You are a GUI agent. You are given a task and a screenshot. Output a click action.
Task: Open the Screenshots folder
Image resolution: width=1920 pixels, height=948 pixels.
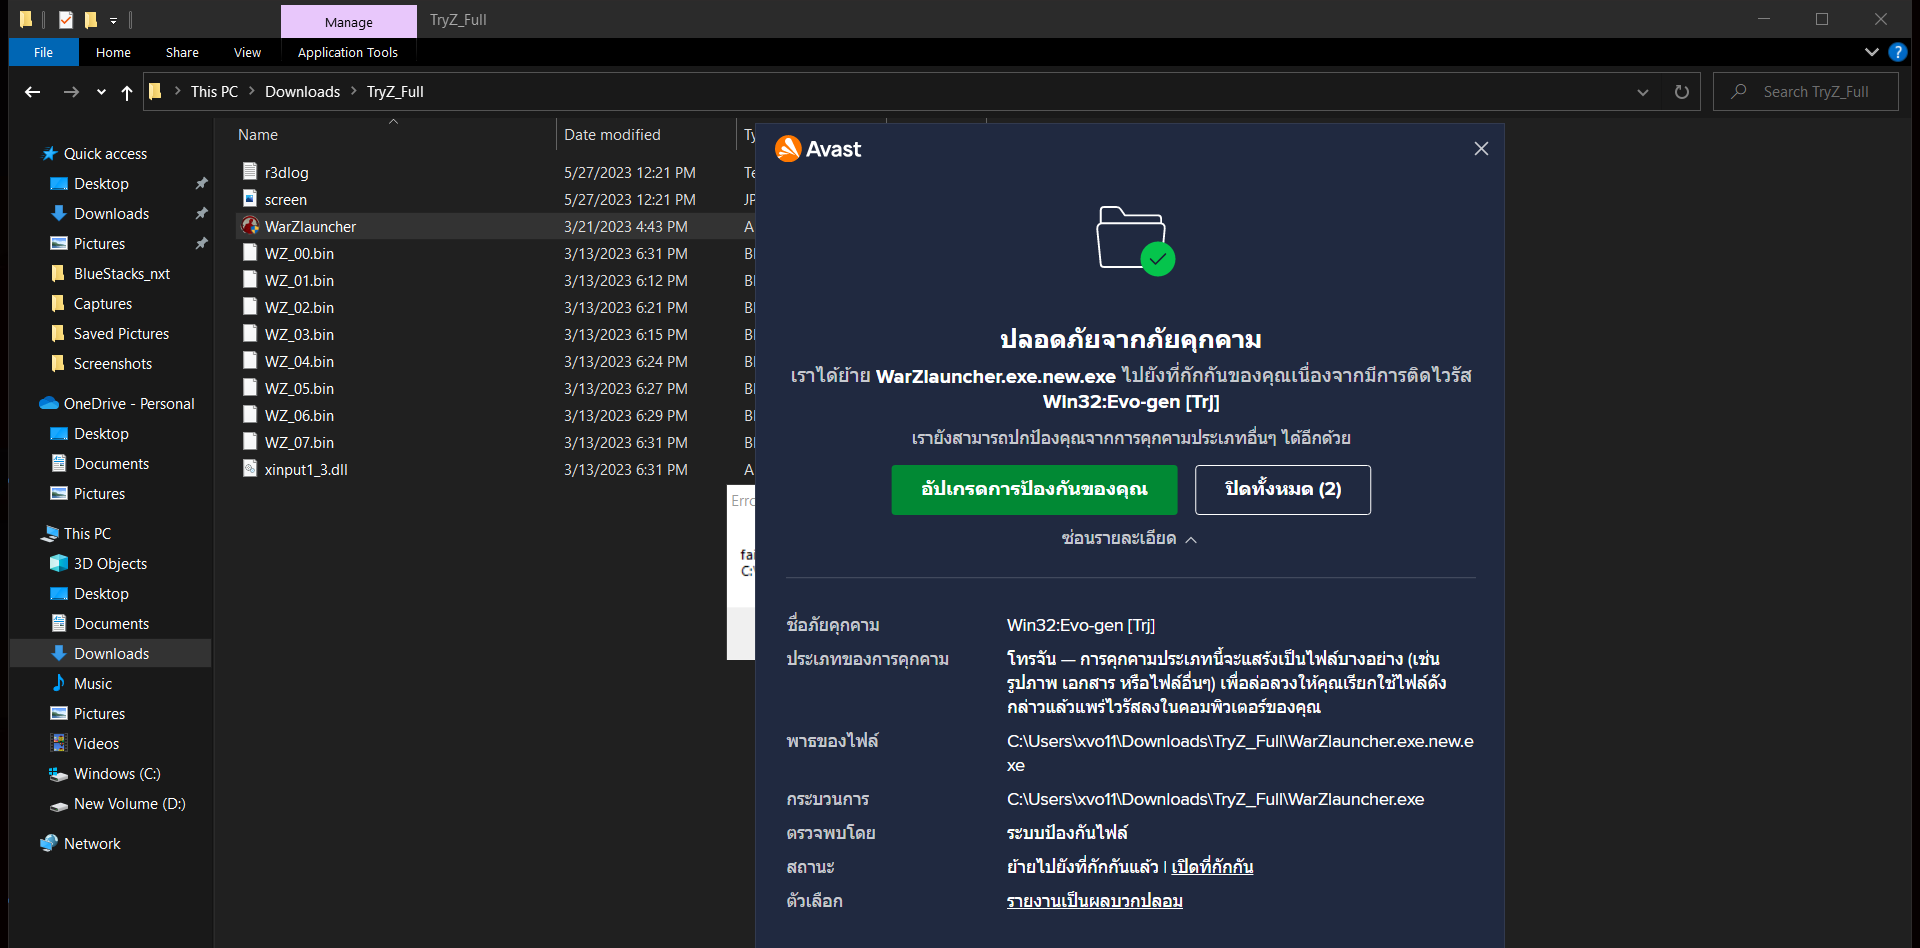point(112,364)
